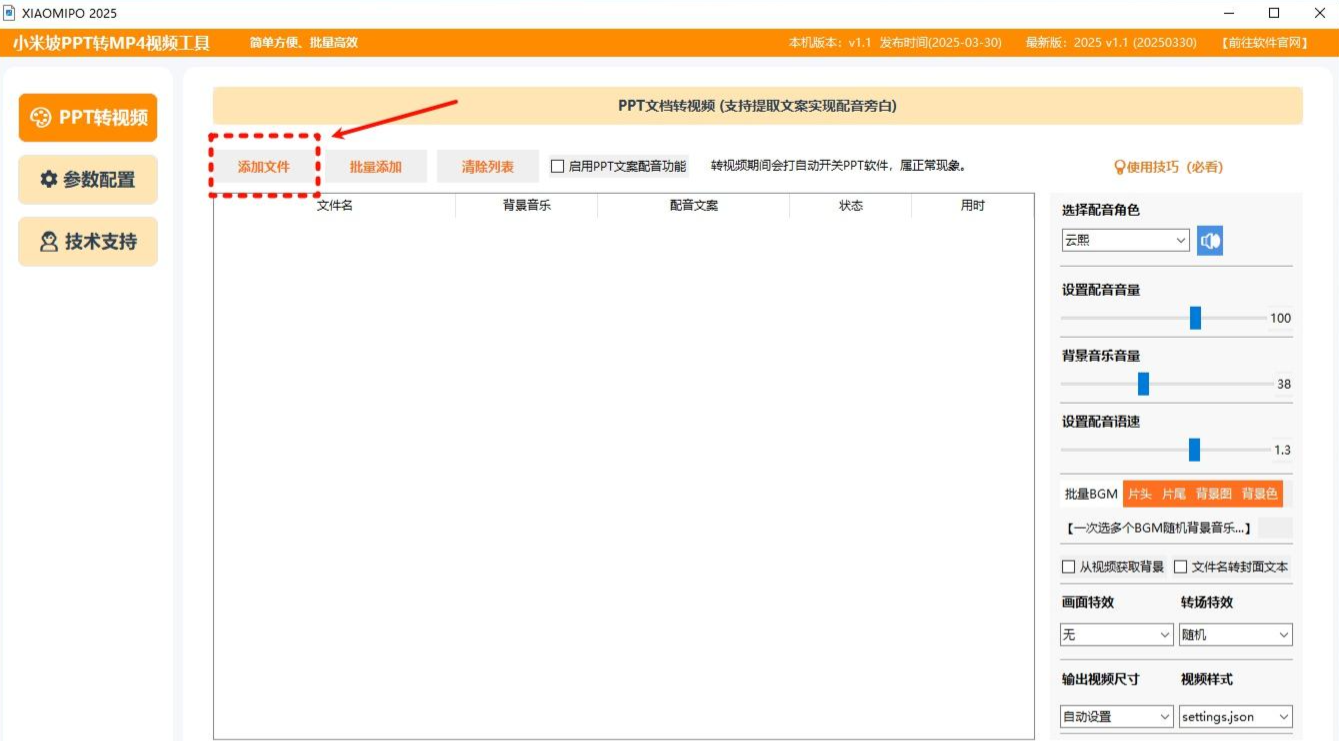Enable 启用PPT文案配音功能 checkbox
Screen dimensions: 1339x741
[x=558, y=167]
